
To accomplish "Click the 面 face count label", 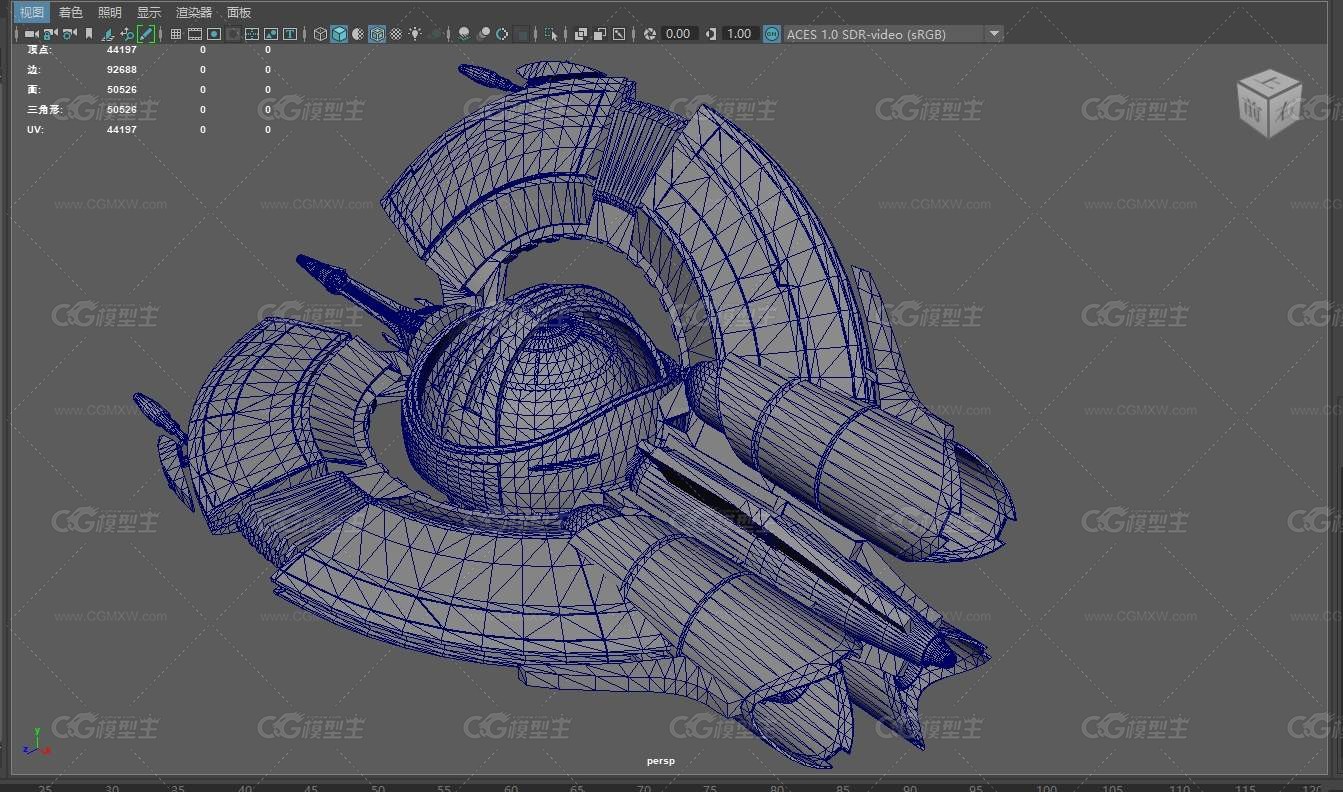I will pyautogui.click(x=33, y=90).
